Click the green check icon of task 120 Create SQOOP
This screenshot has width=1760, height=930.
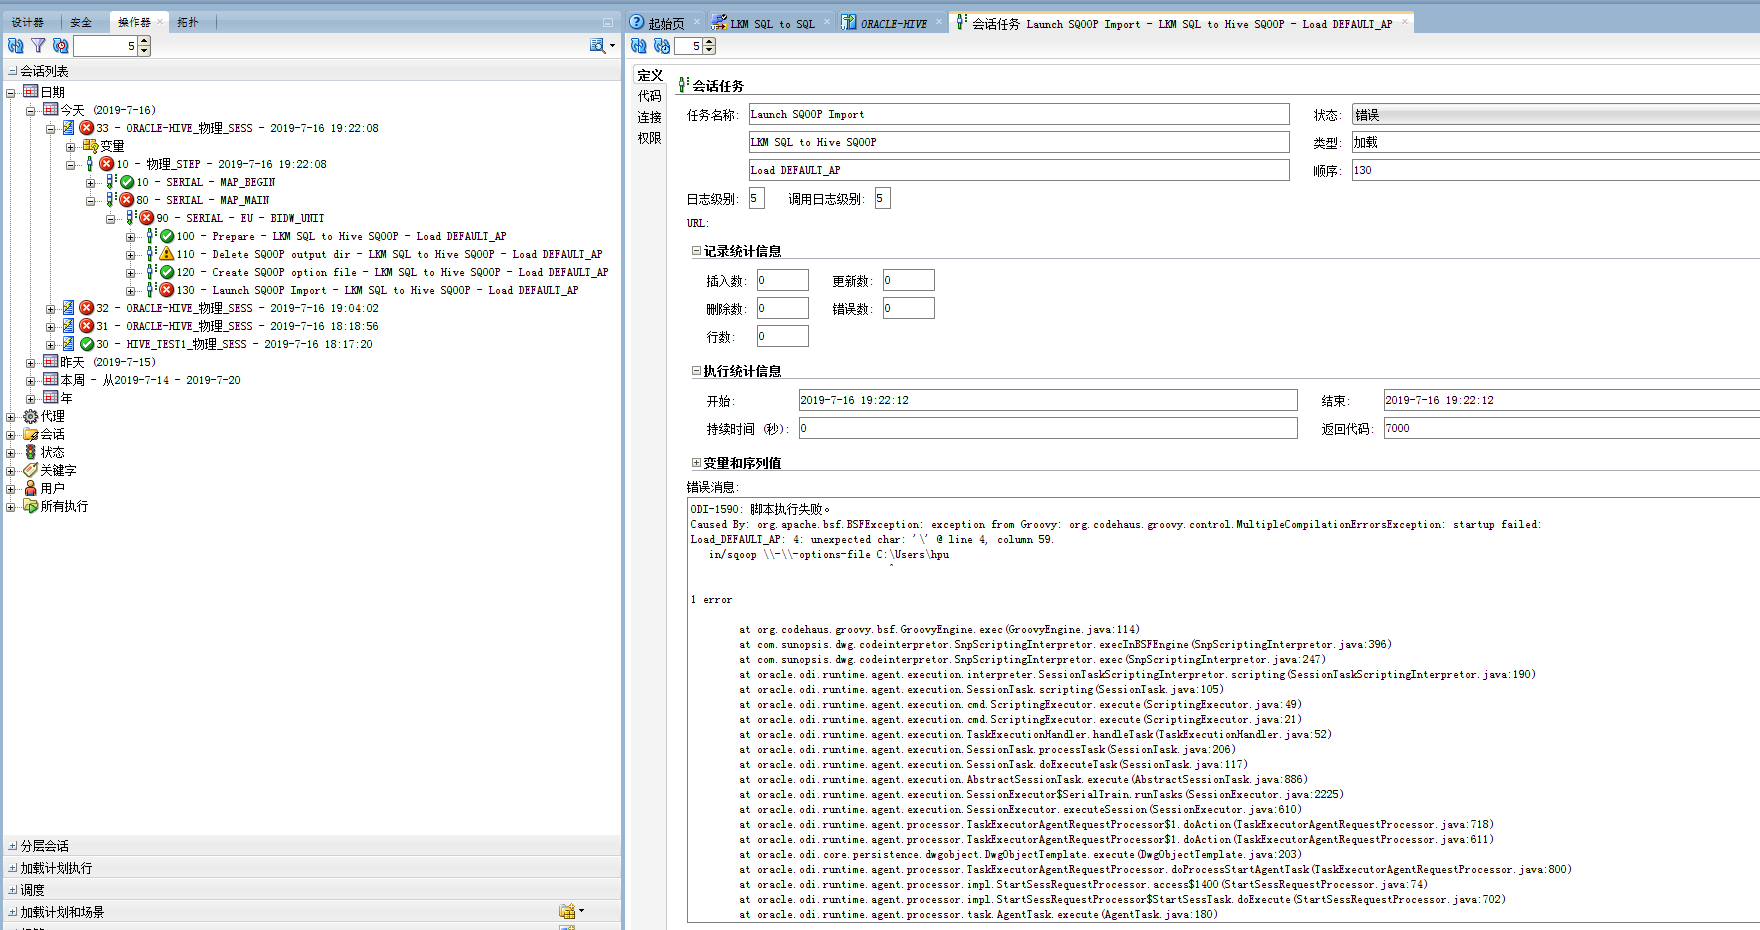(x=167, y=272)
